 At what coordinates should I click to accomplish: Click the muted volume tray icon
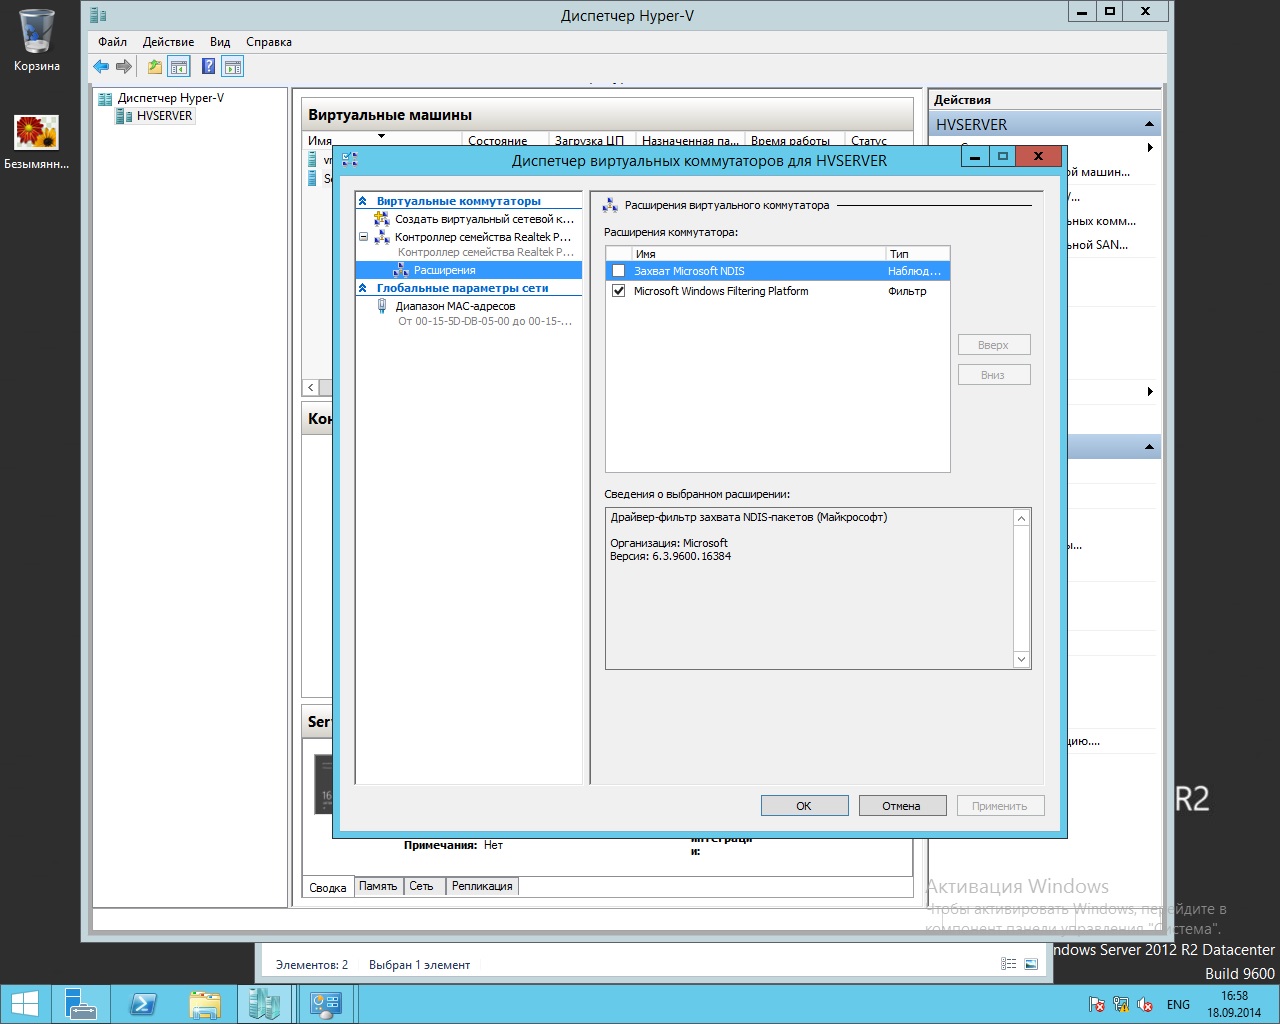point(1145,1004)
